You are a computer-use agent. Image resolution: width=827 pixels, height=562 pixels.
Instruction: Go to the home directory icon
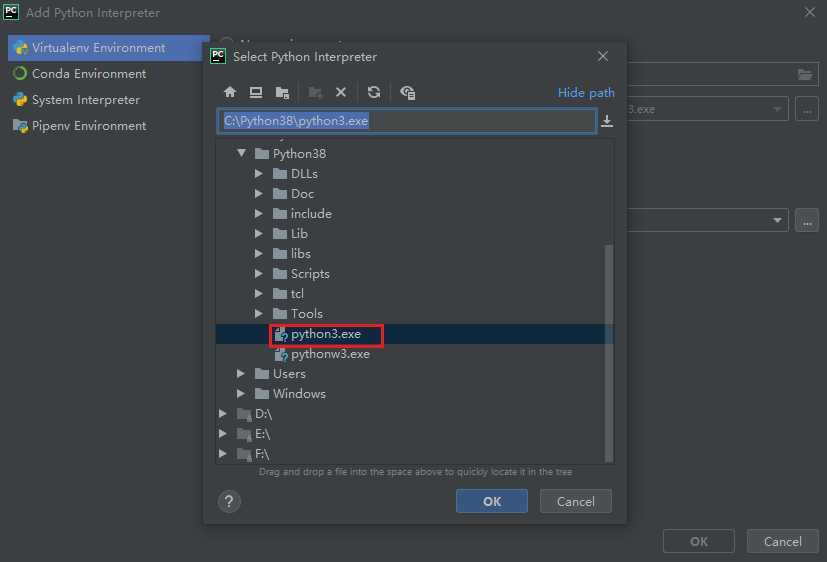coord(230,92)
